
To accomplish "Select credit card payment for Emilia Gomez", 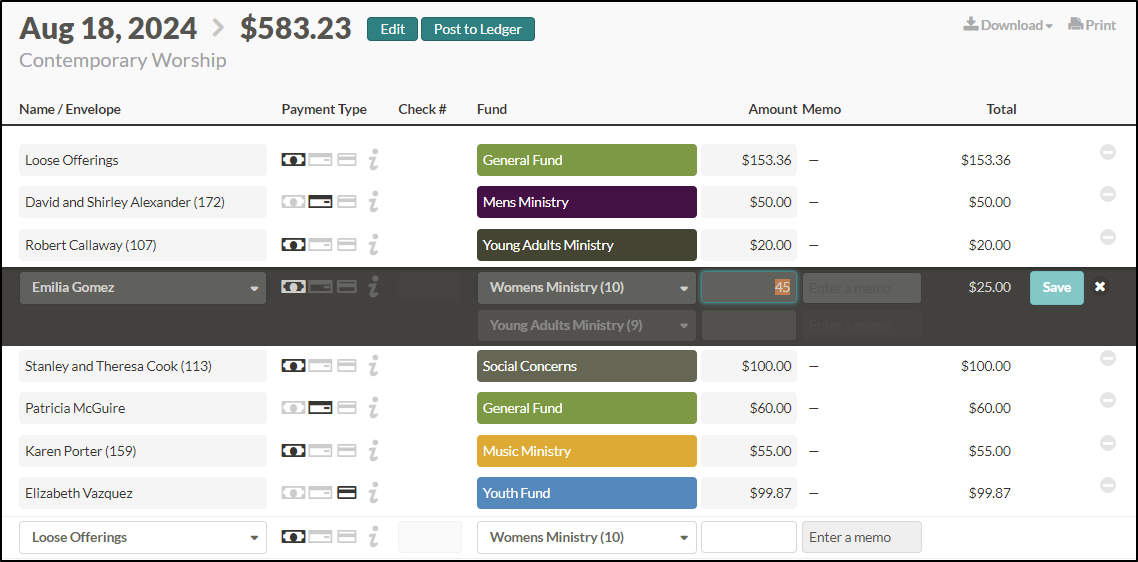I will (x=347, y=287).
